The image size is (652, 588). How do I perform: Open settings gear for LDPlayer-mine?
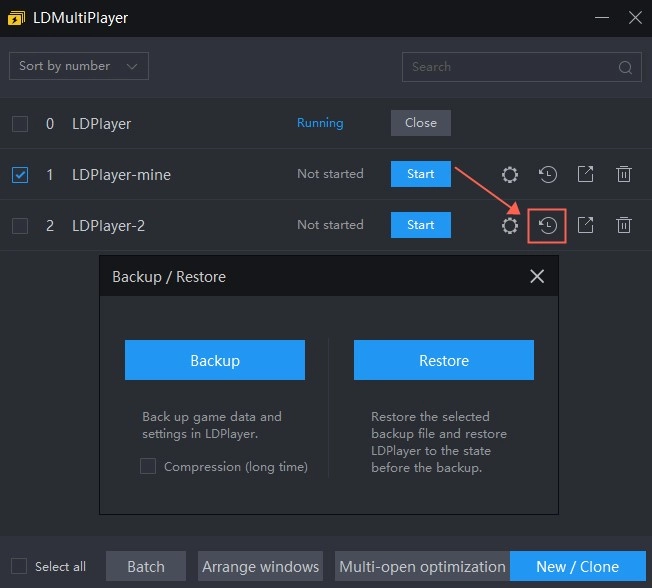click(x=509, y=174)
